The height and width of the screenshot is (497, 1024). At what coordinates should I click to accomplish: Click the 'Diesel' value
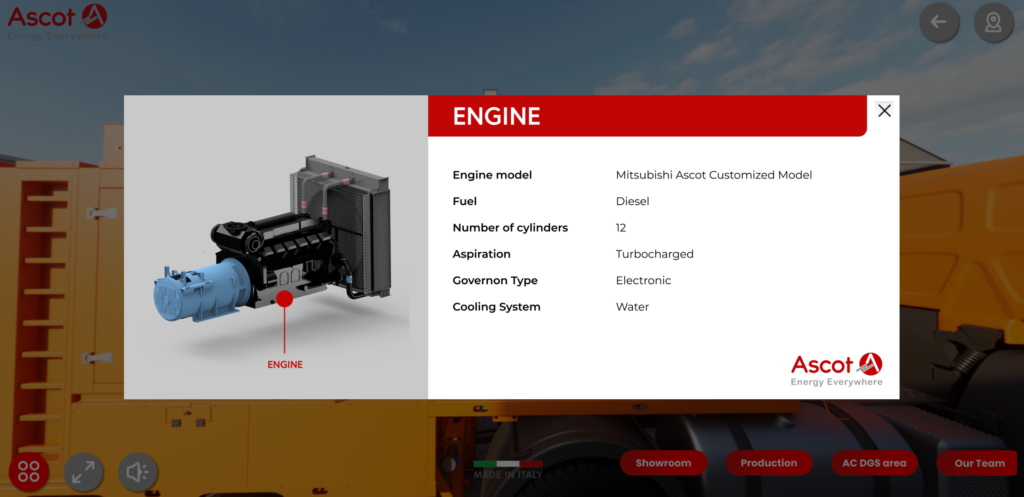[x=633, y=201]
